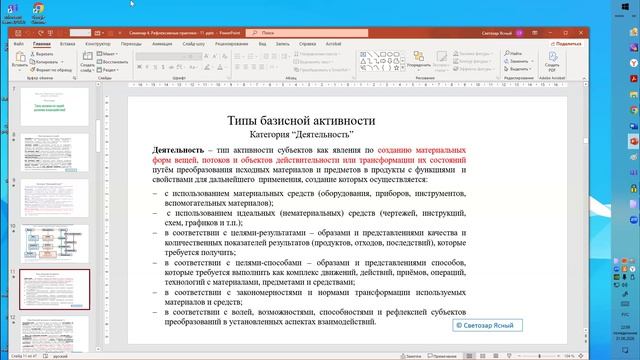Image resolution: width=640 pixels, height=360 pixels.
Task: Expand the shapes gallery More arrow
Action: tap(403, 68)
